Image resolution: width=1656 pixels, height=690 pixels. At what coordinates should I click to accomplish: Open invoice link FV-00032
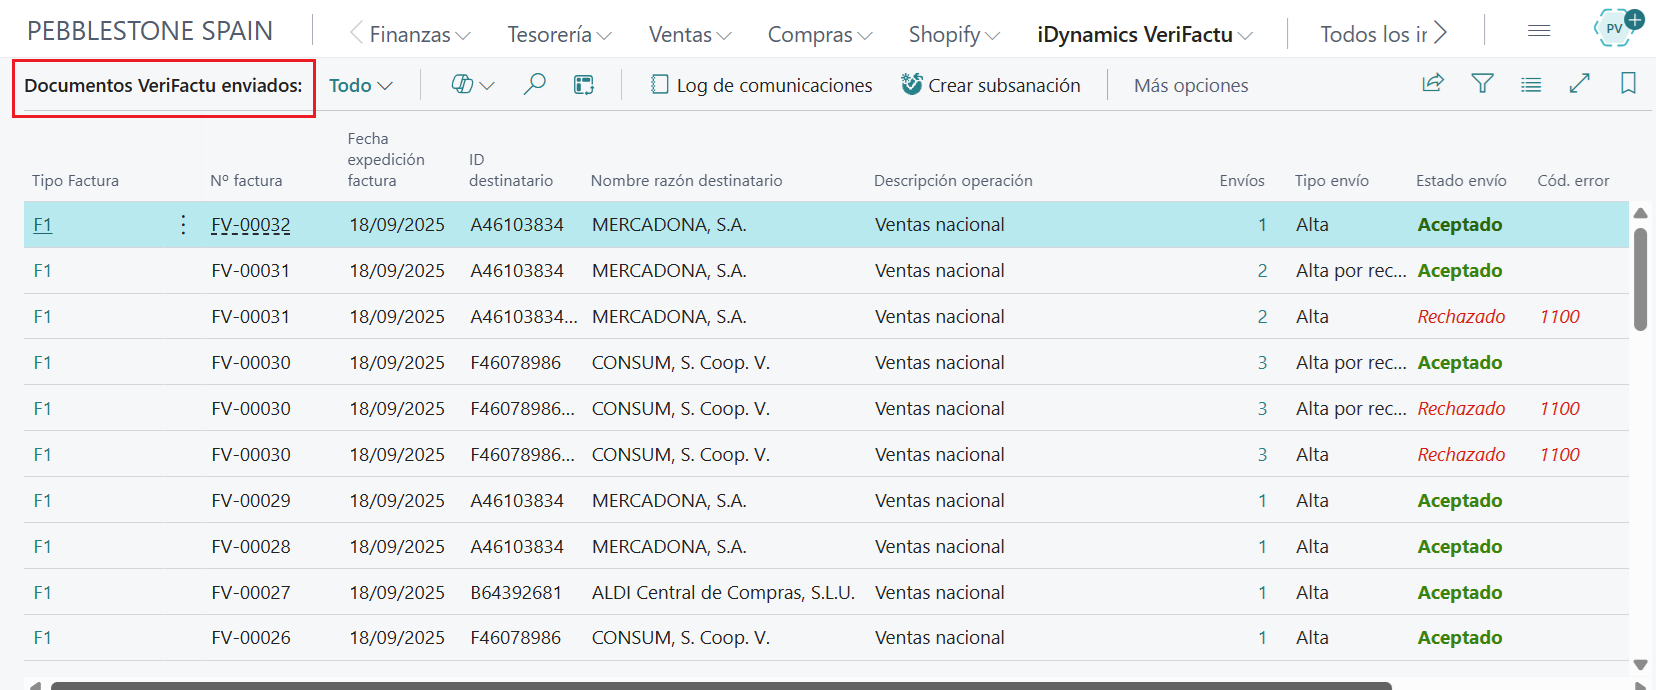coord(251,225)
